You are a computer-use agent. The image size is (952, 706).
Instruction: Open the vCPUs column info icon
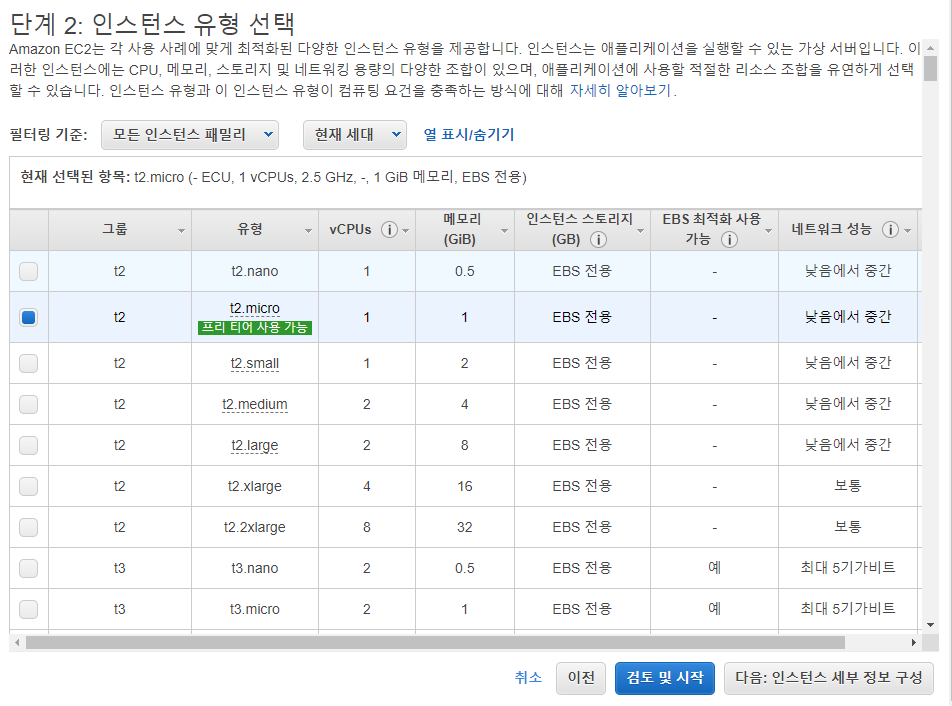(x=389, y=229)
